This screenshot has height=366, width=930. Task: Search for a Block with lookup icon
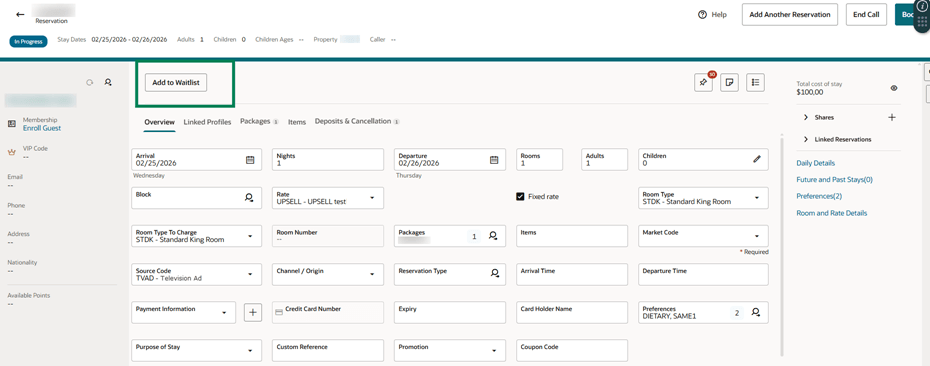pyautogui.click(x=249, y=198)
